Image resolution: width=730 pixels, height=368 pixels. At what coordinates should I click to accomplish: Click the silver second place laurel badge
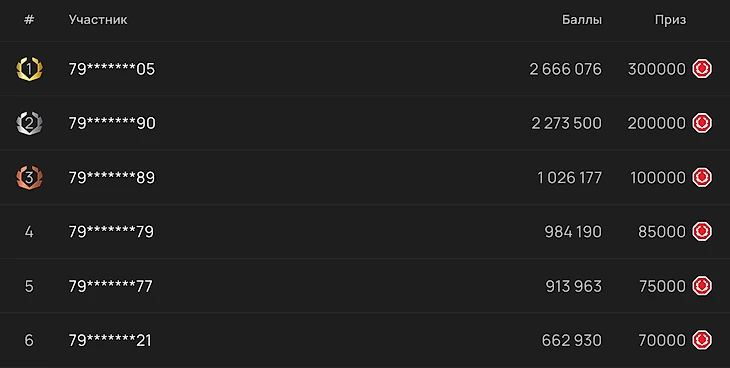[29, 123]
